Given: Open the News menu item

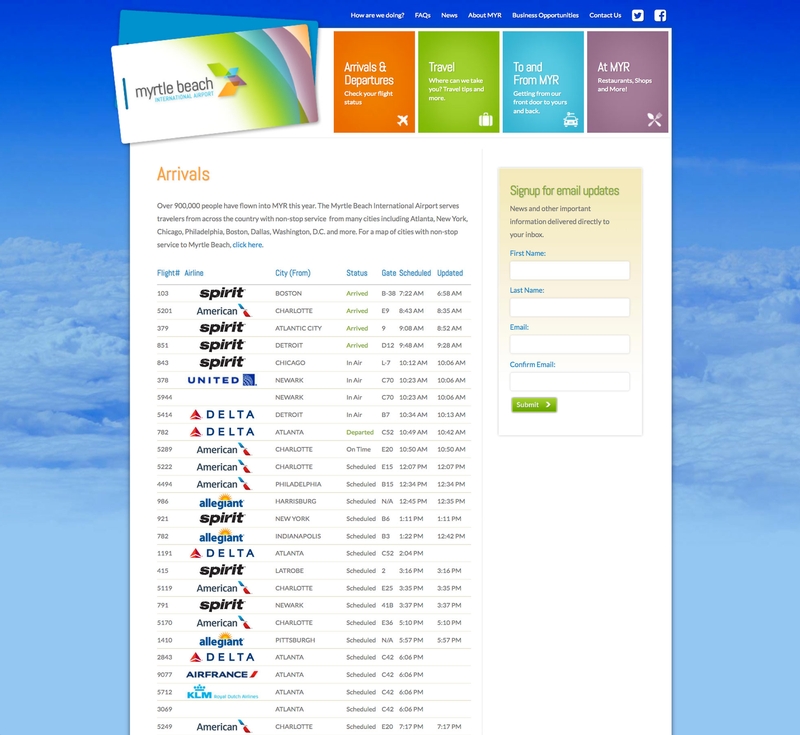Looking at the screenshot, I should pos(449,15).
